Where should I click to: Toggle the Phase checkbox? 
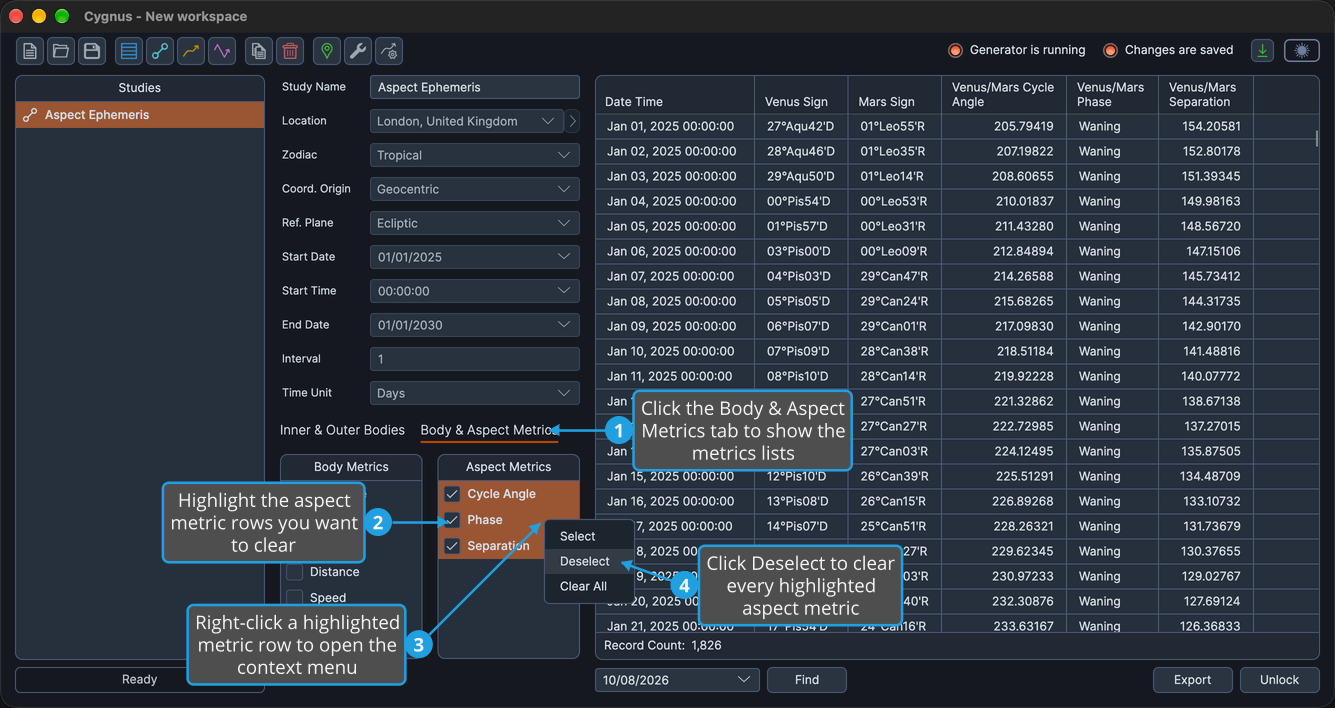tap(452, 520)
